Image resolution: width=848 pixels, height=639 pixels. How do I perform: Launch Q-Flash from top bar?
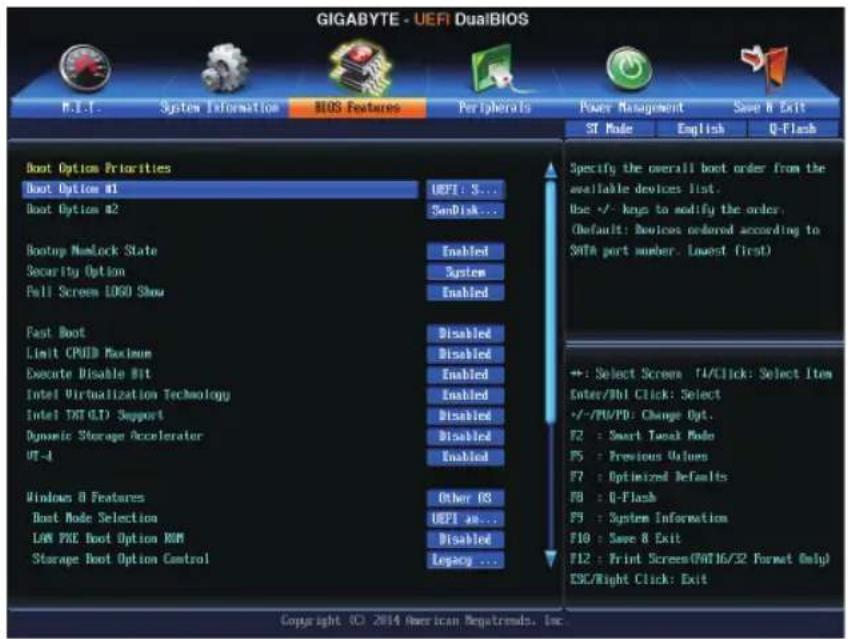pos(793,129)
